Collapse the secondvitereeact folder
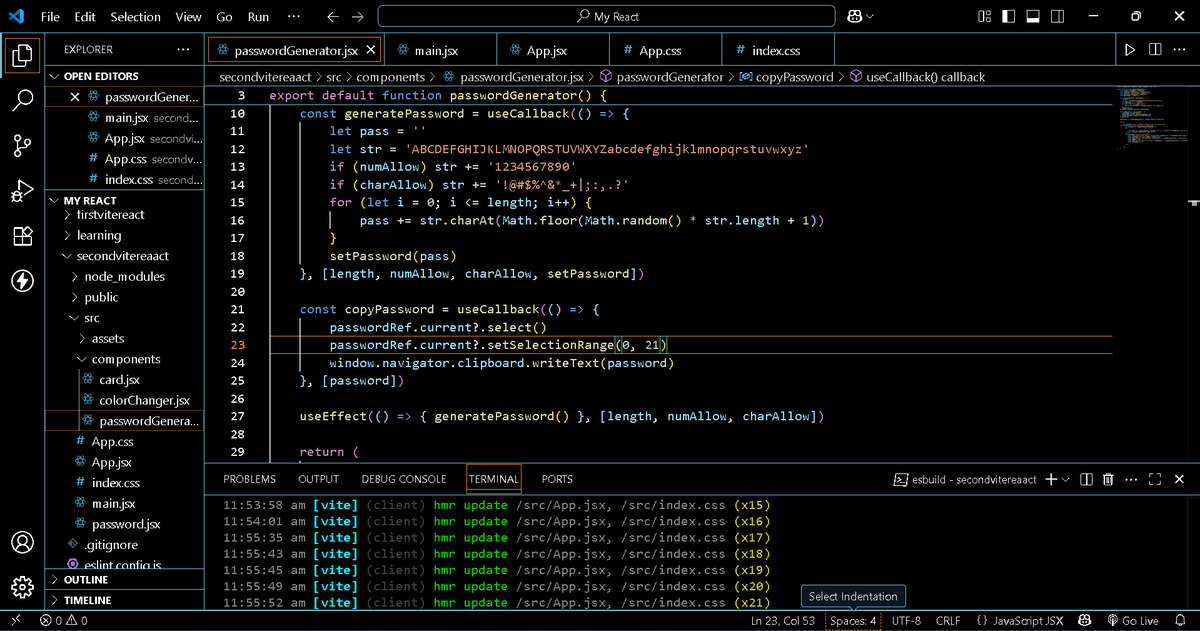Image resolution: width=1200 pixels, height=631 pixels. tap(125, 256)
